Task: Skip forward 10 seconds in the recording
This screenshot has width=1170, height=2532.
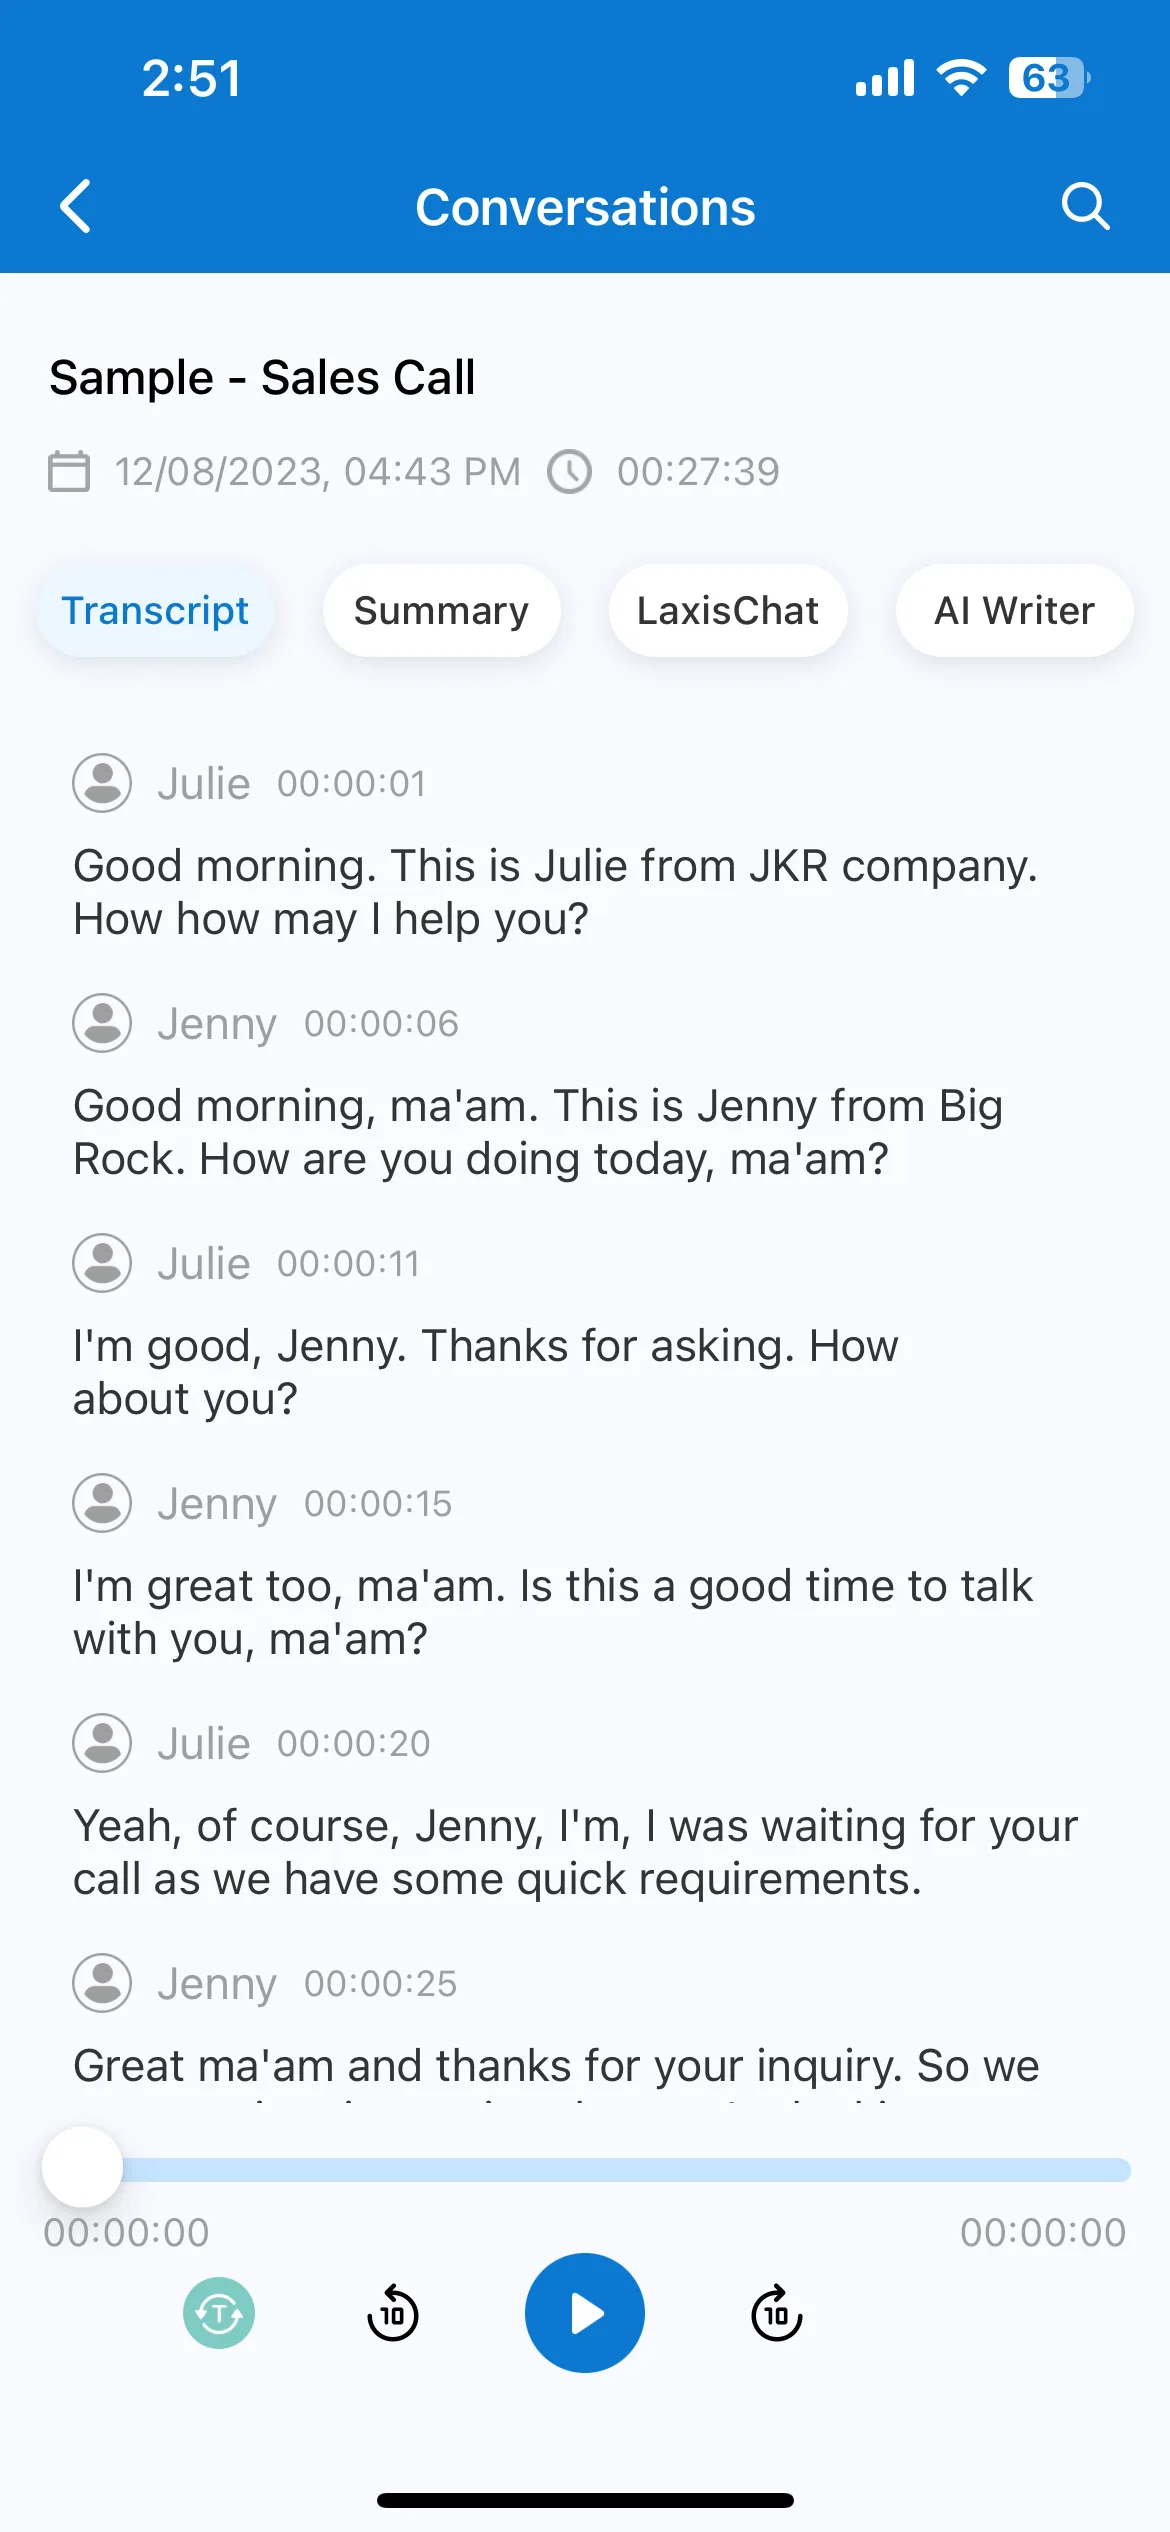Action: click(777, 2313)
